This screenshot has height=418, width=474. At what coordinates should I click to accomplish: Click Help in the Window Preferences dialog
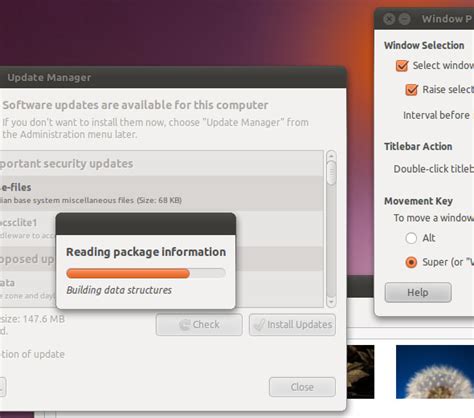(x=418, y=292)
